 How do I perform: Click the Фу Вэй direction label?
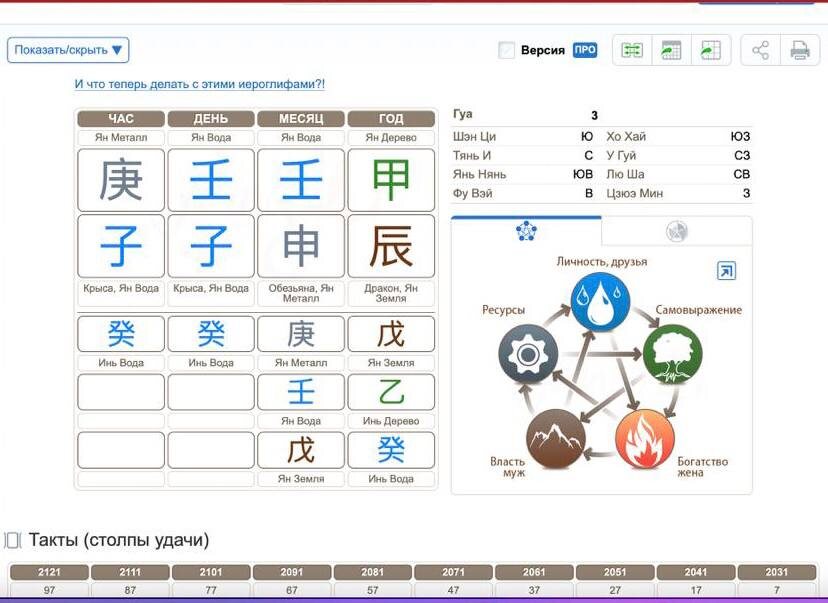pyautogui.click(x=473, y=194)
